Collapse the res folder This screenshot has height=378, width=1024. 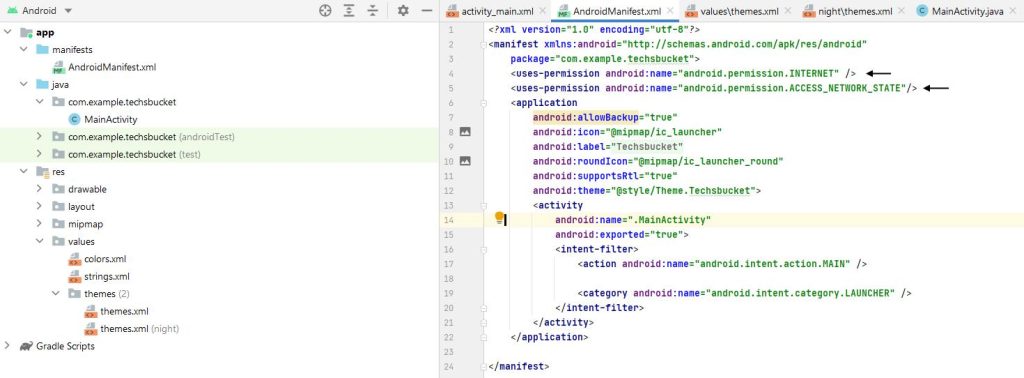click(x=24, y=171)
